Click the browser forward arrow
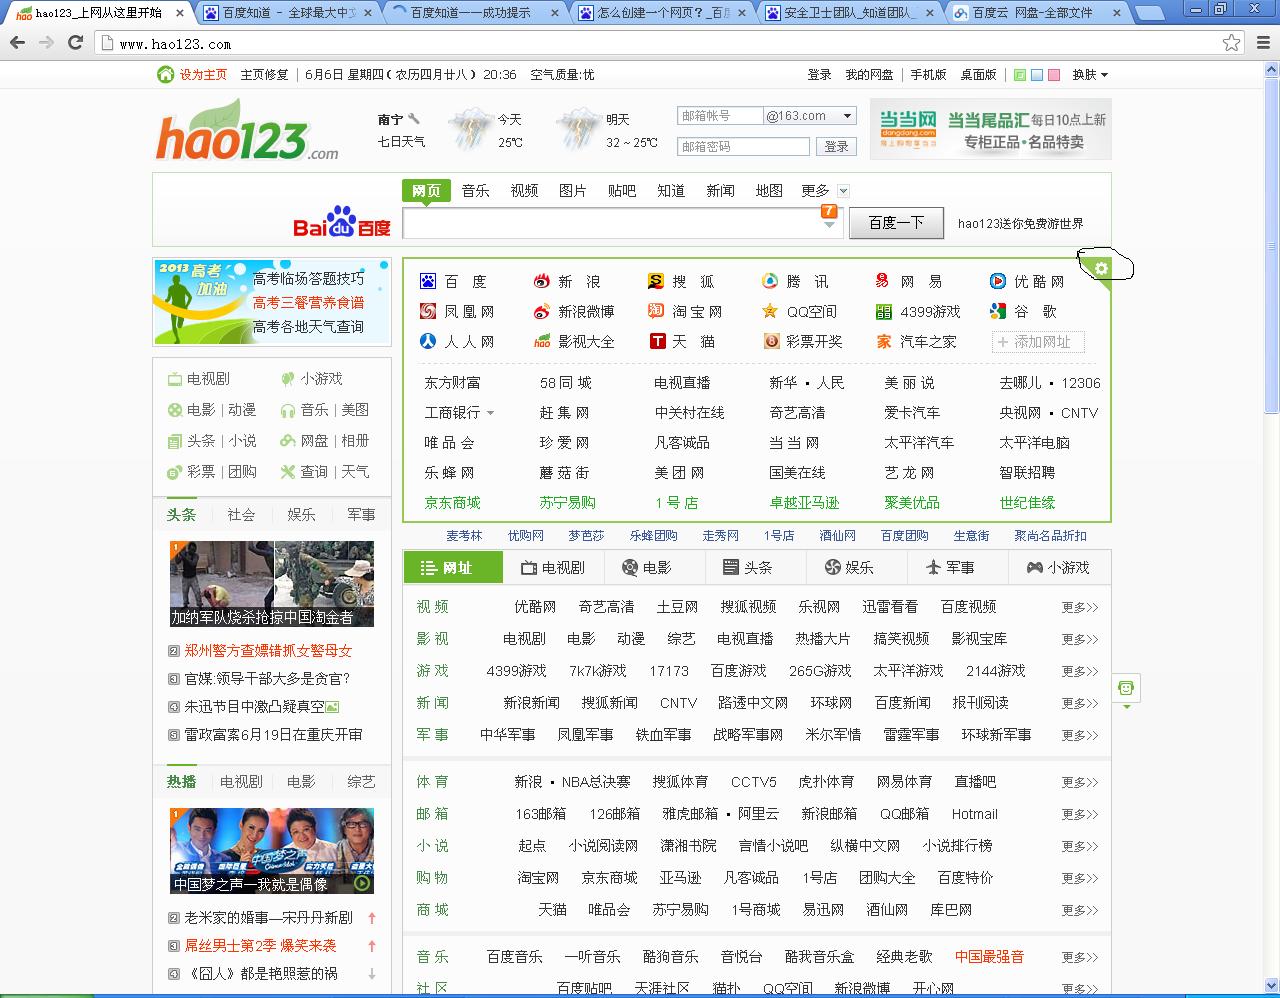1280x998 pixels. (46, 43)
